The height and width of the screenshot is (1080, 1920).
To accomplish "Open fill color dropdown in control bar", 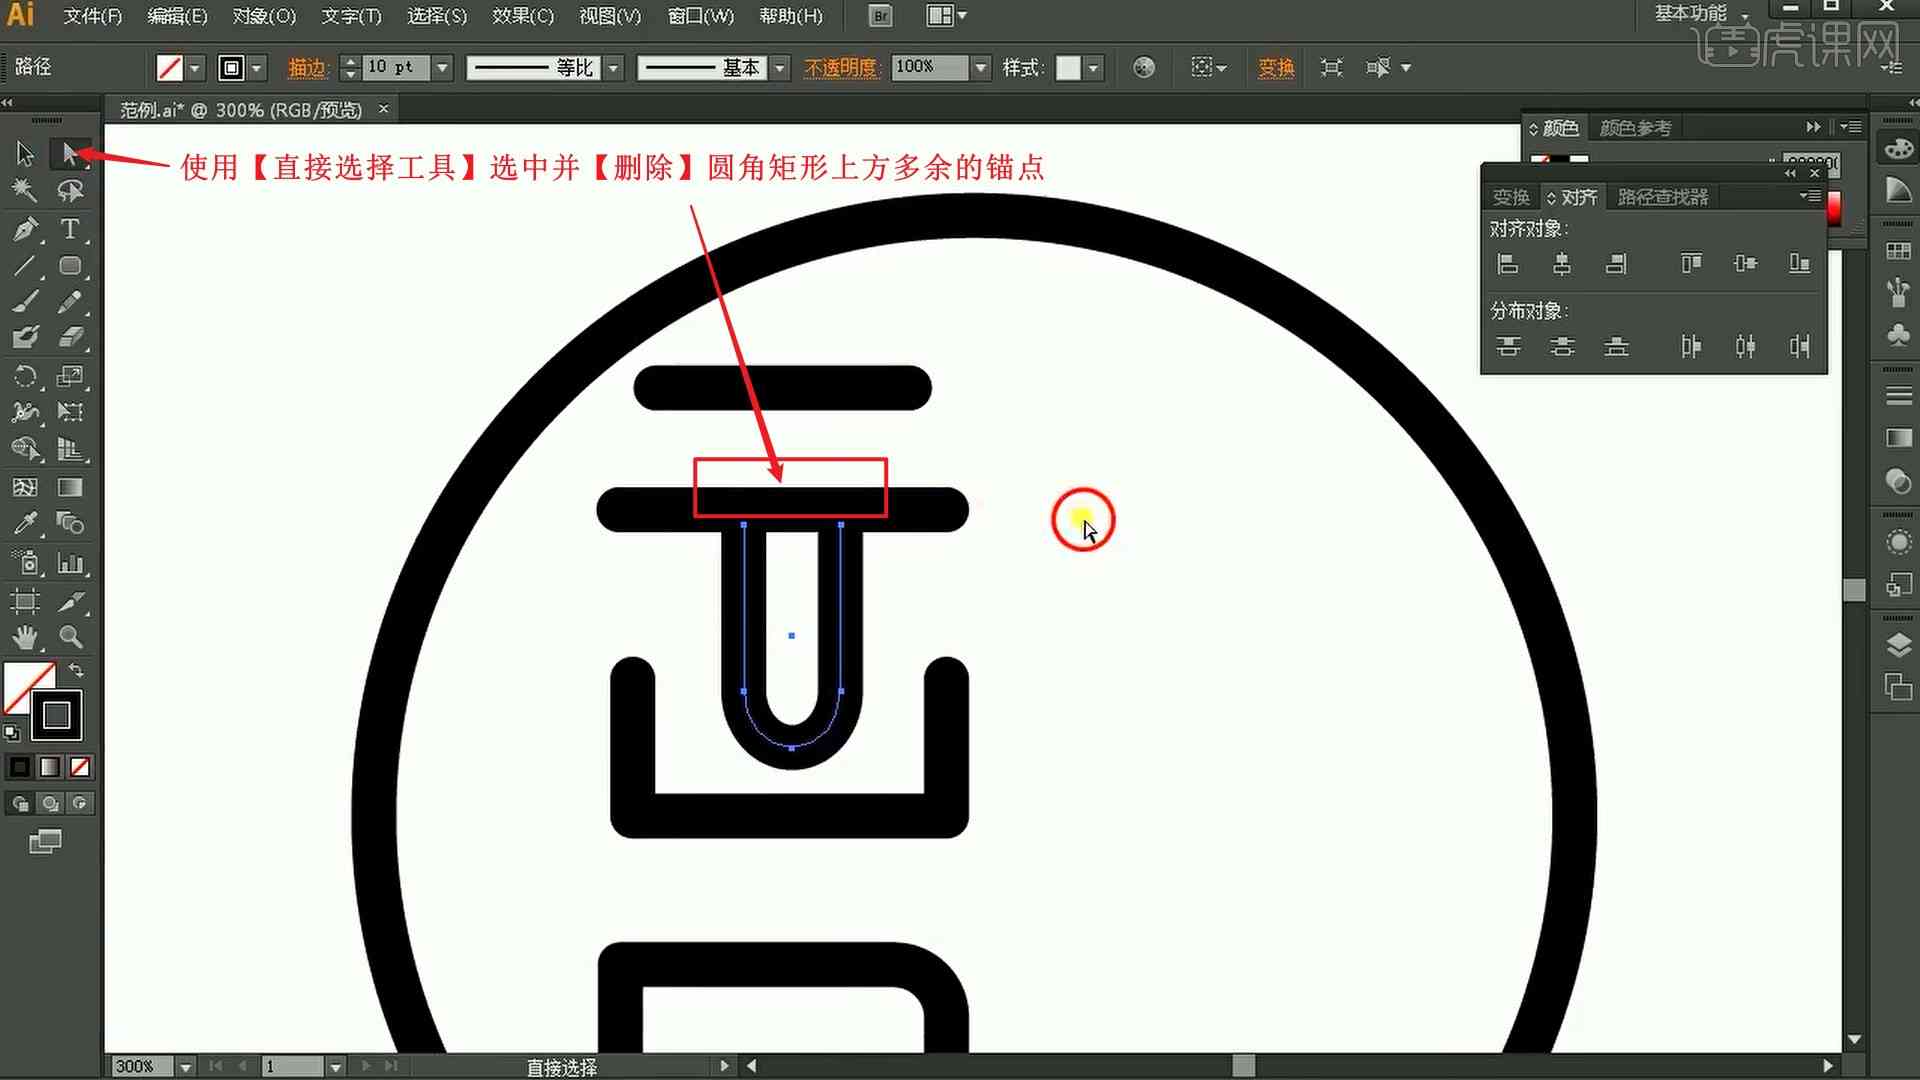I will tap(194, 68).
